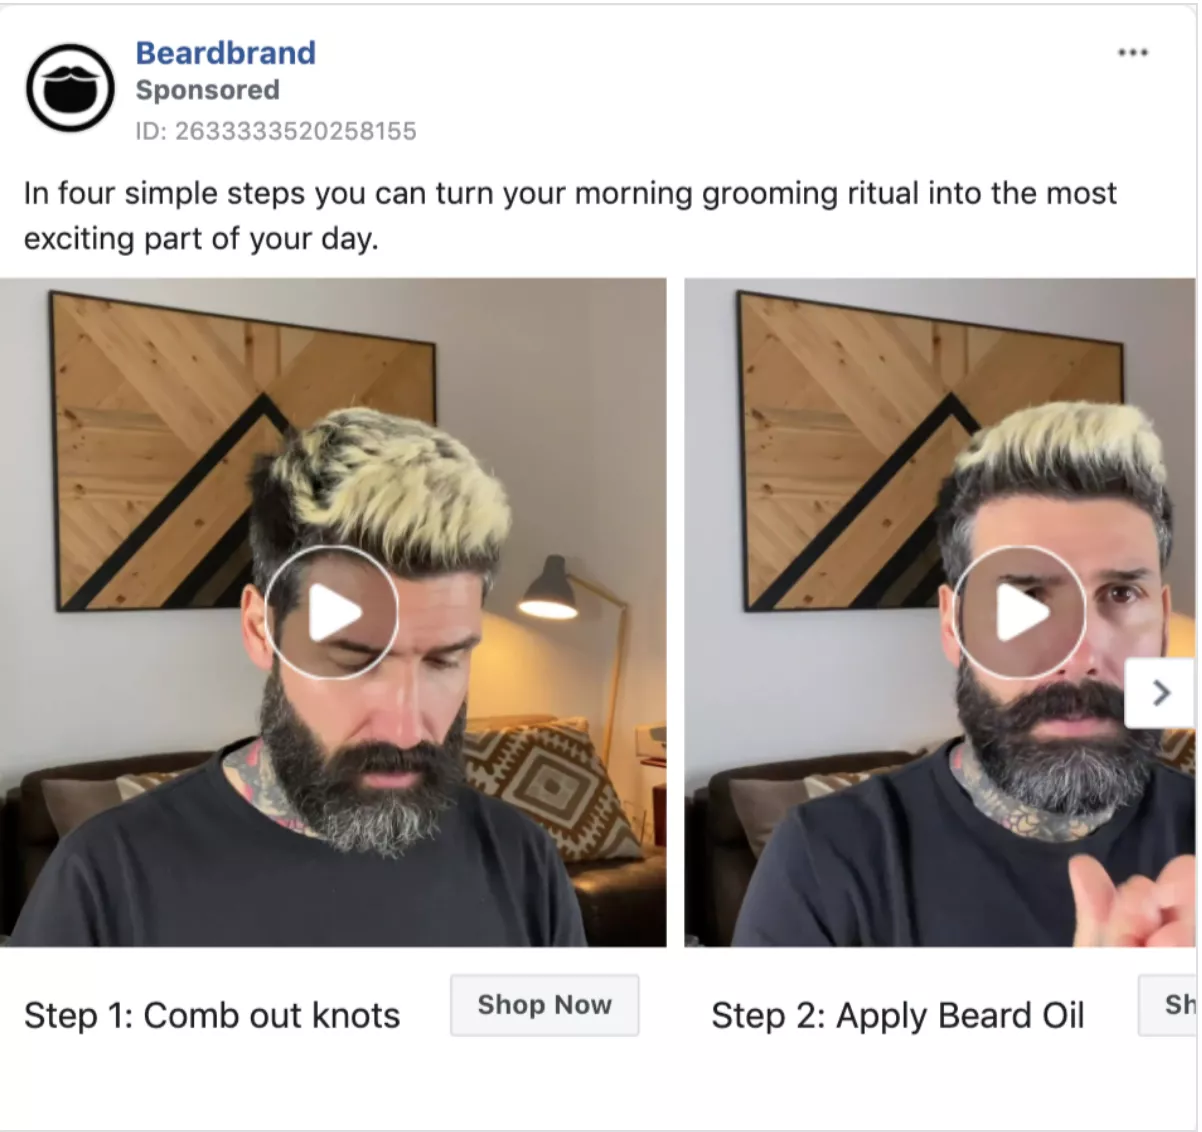Select the ad ID number text

(x=276, y=131)
